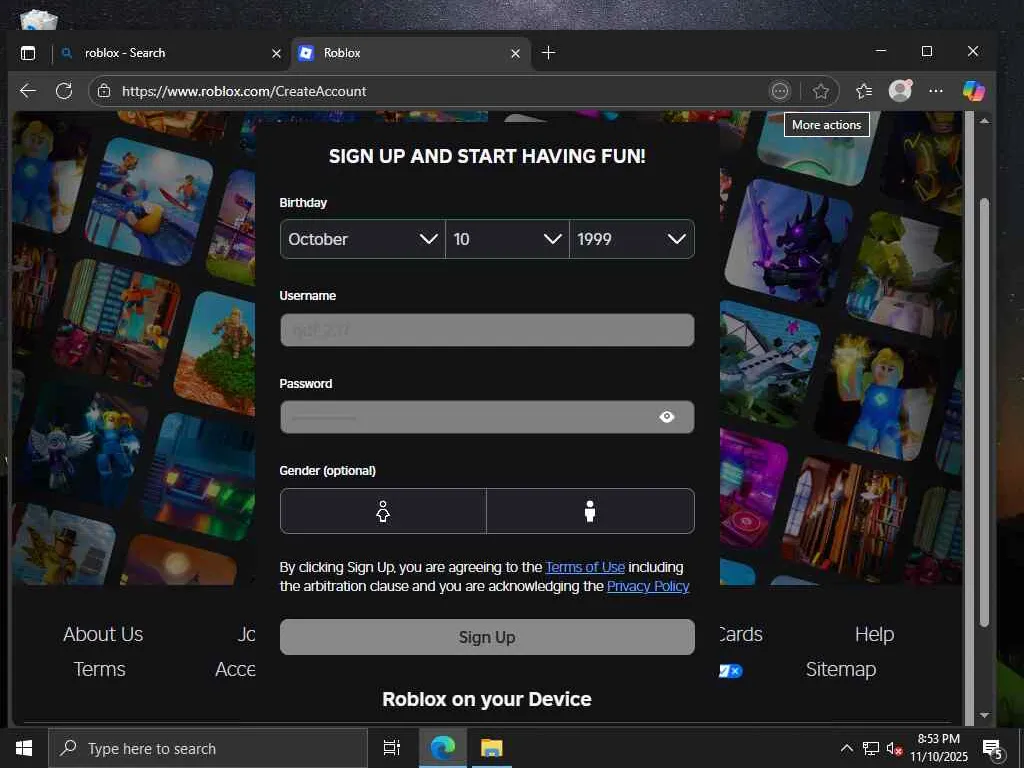Open the Favorites list icon
1024x768 pixels.
[x=864, y=91]
